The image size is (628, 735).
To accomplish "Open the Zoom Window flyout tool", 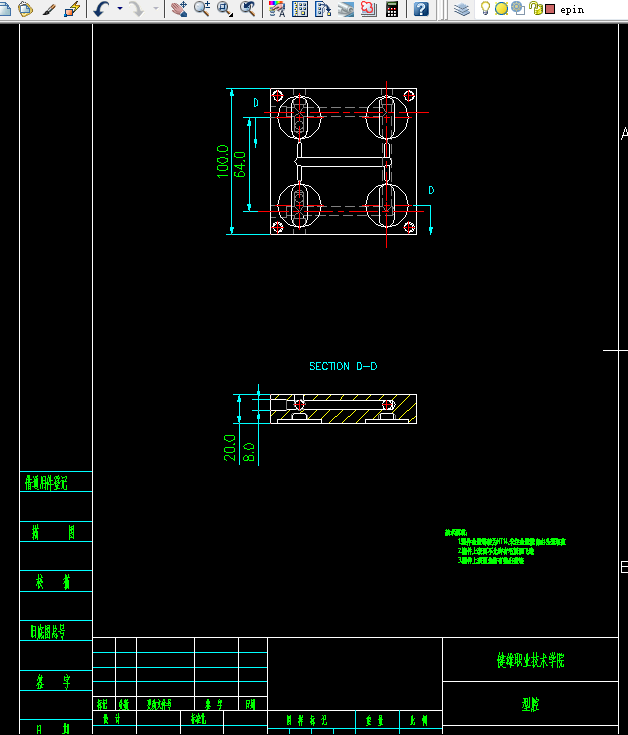I will [x=225, y=8].
